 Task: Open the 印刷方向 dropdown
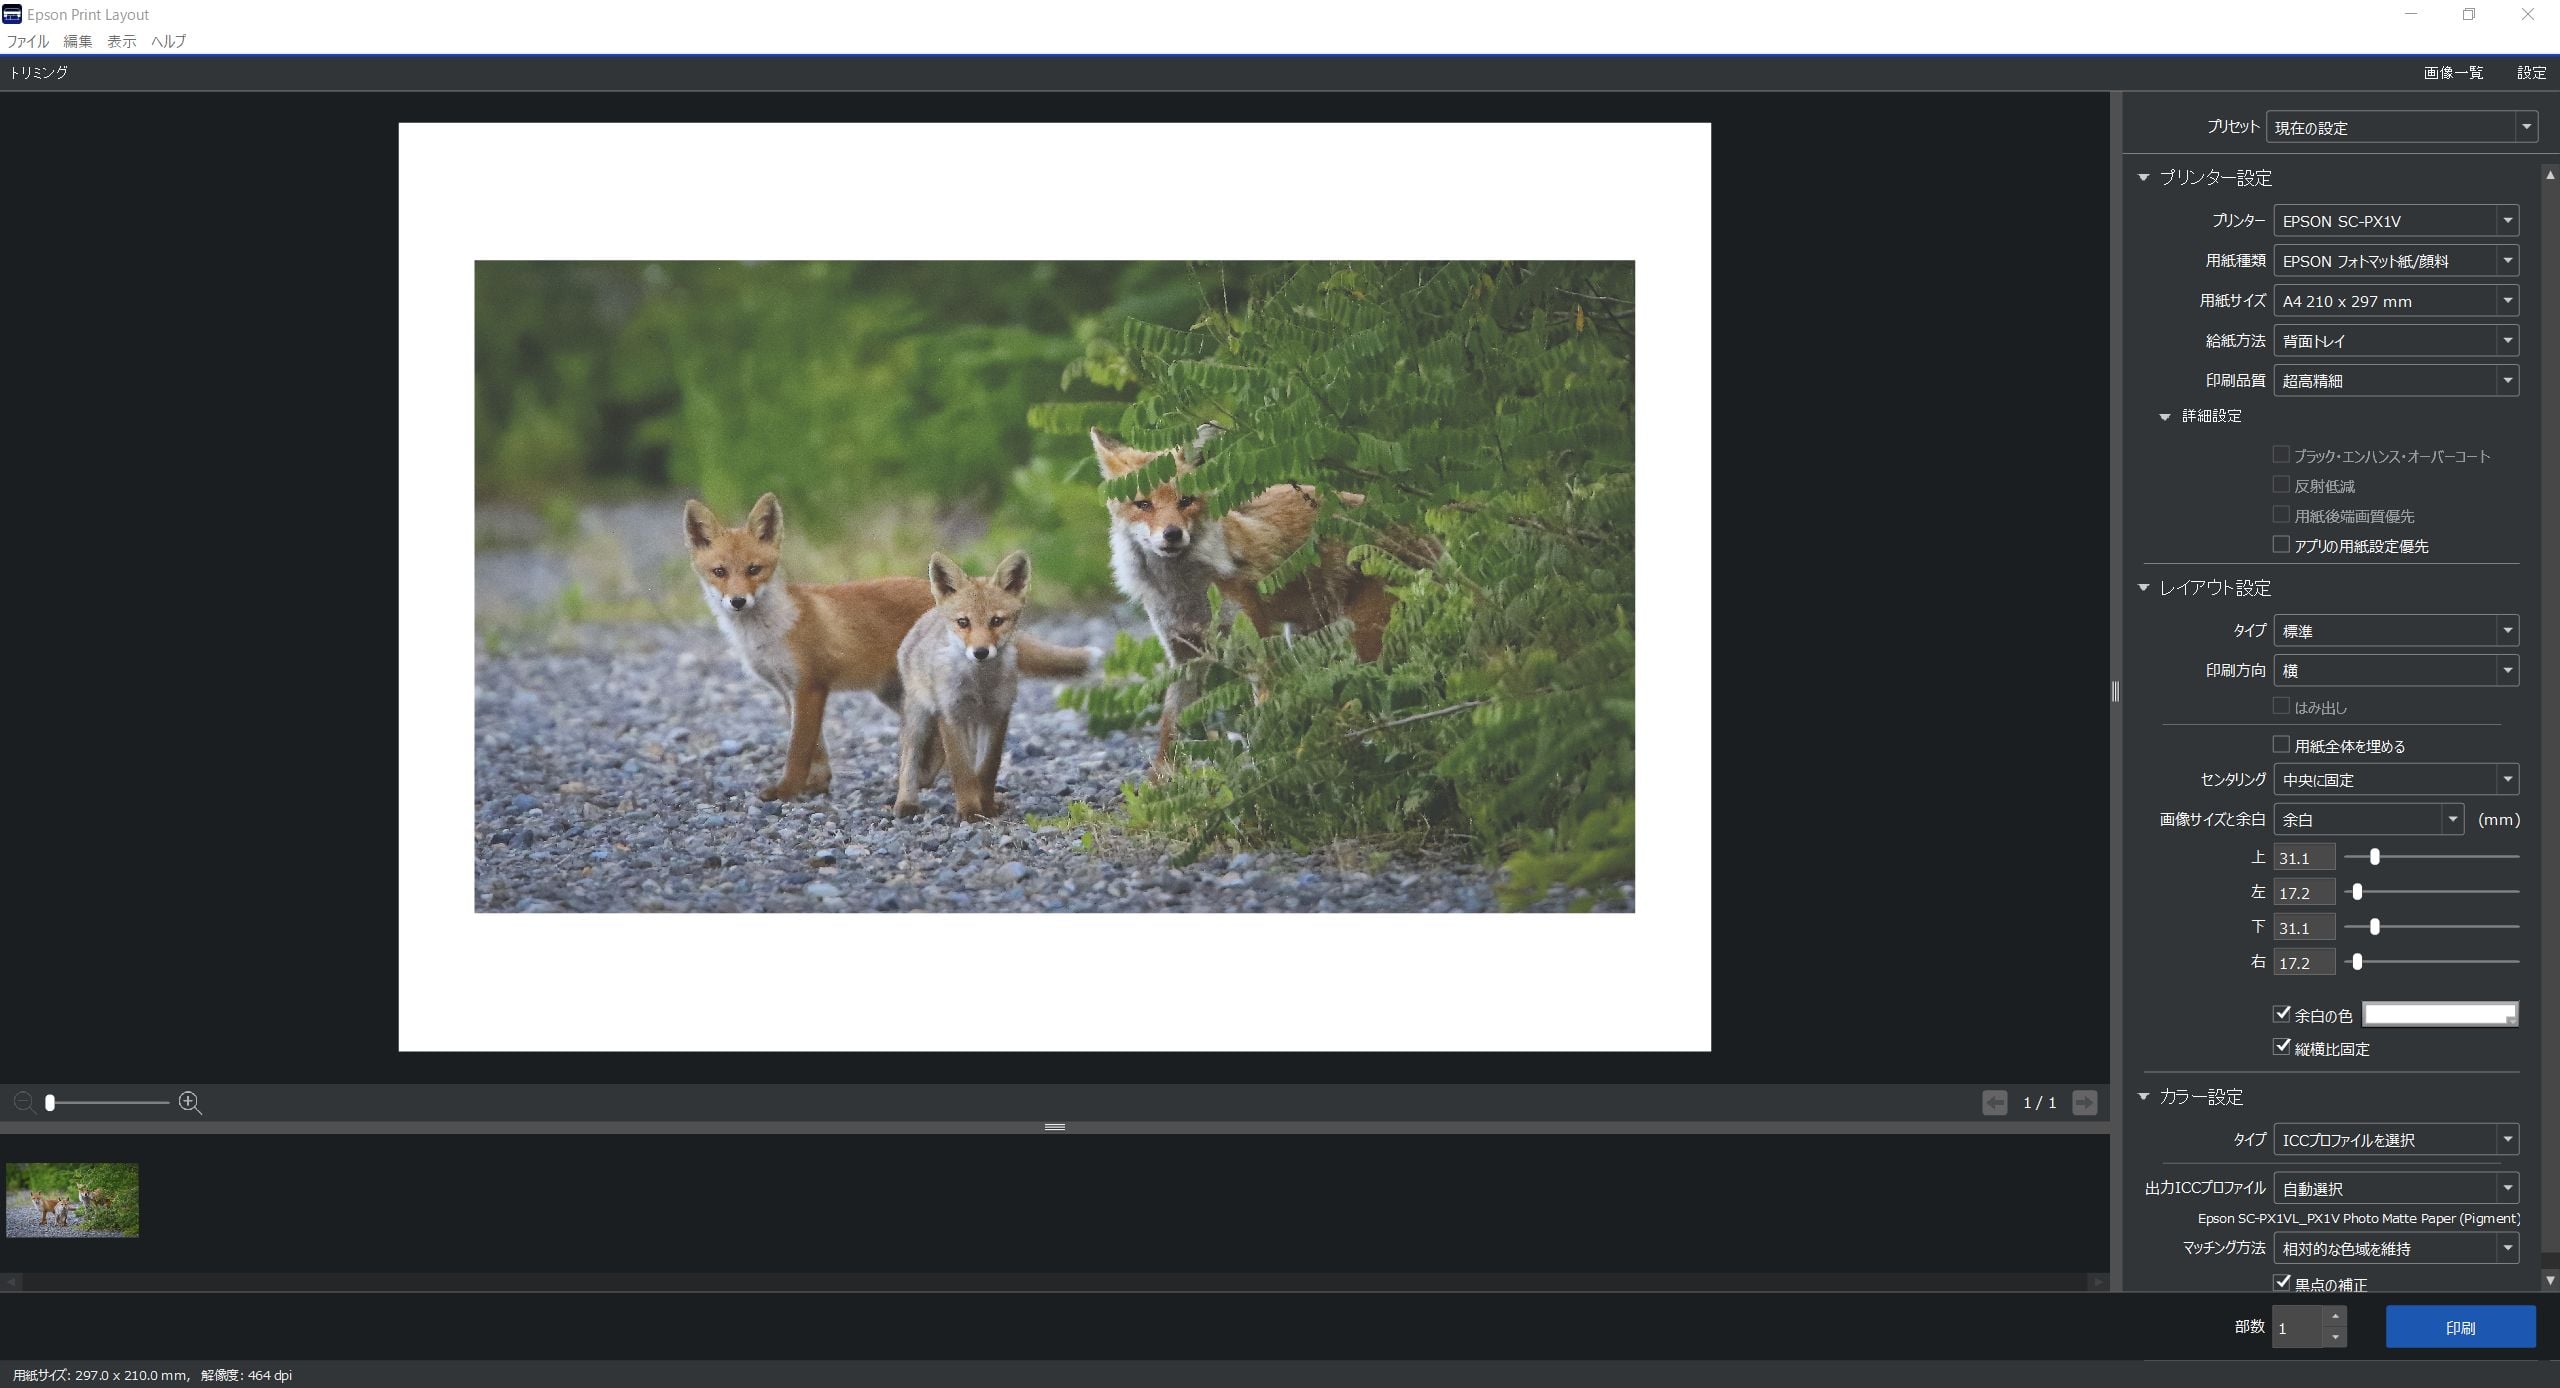2396,671
